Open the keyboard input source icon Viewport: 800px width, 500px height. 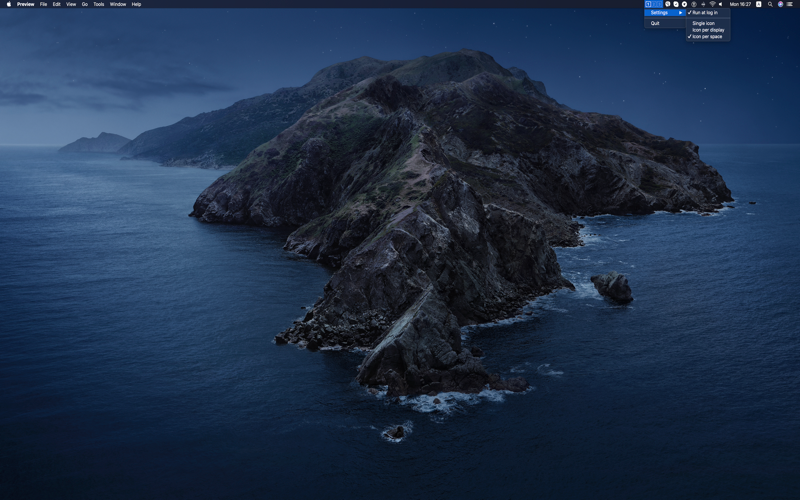click(x=759, y=4)
